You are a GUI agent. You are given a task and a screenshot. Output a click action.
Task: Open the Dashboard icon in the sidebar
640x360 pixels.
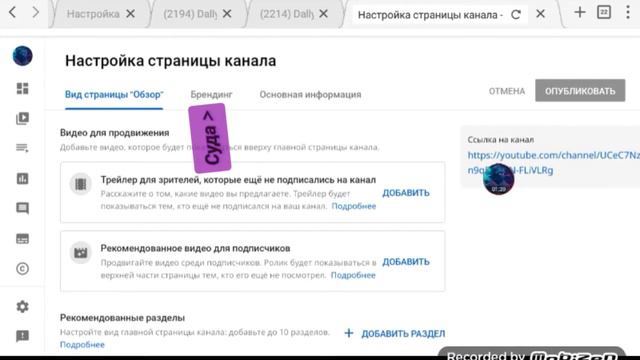[22, 88]
